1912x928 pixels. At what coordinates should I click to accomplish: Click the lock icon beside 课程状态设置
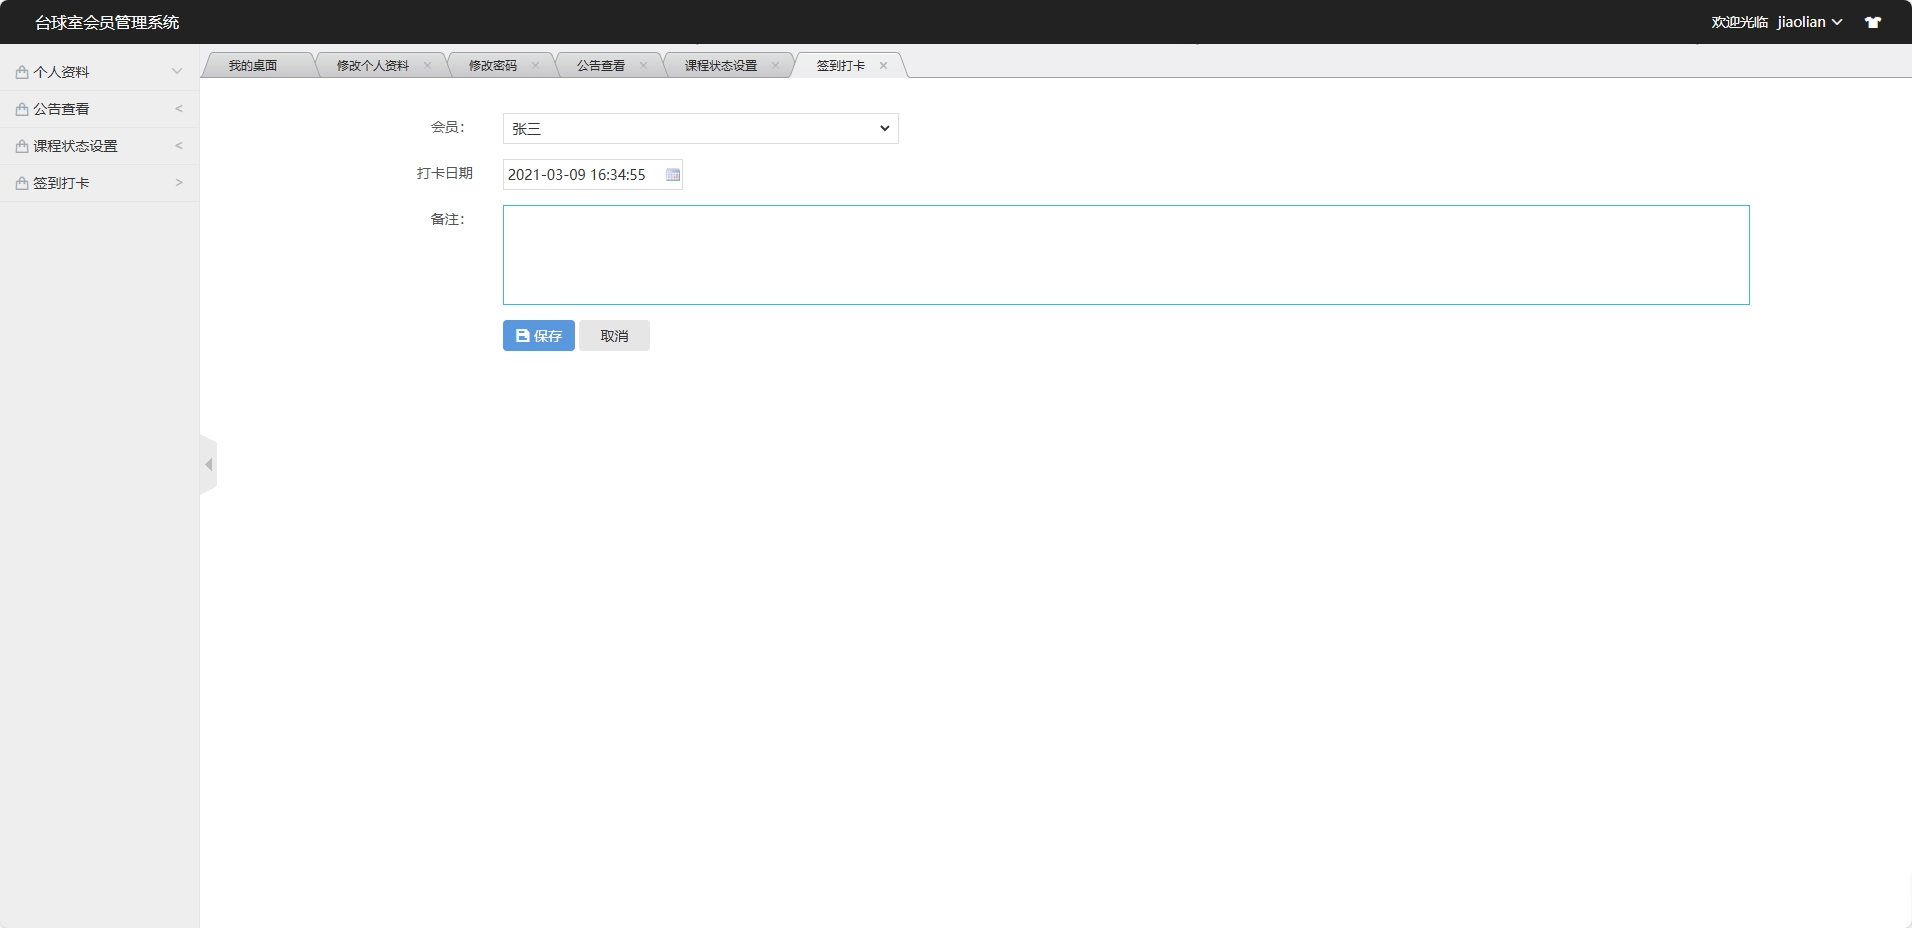22,146
